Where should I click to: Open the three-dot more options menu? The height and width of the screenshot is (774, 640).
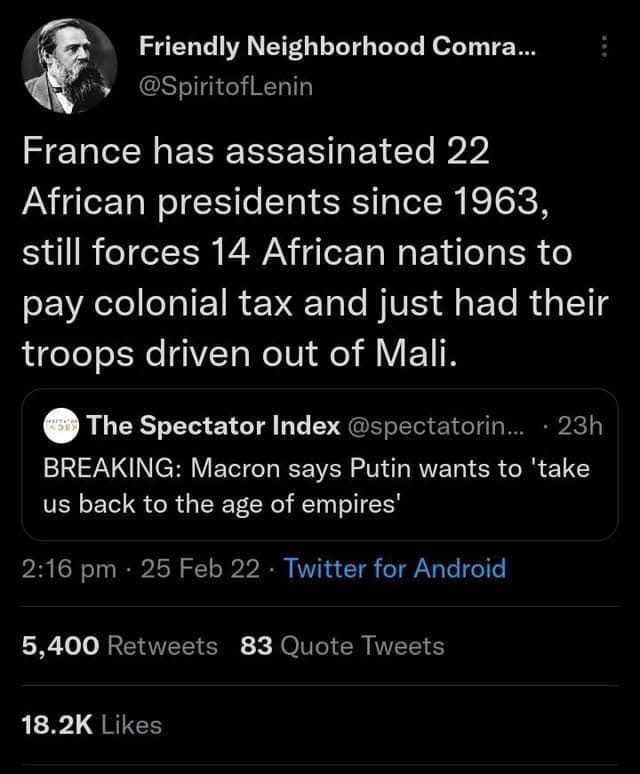pyautogui.click(x=603, y=45)
